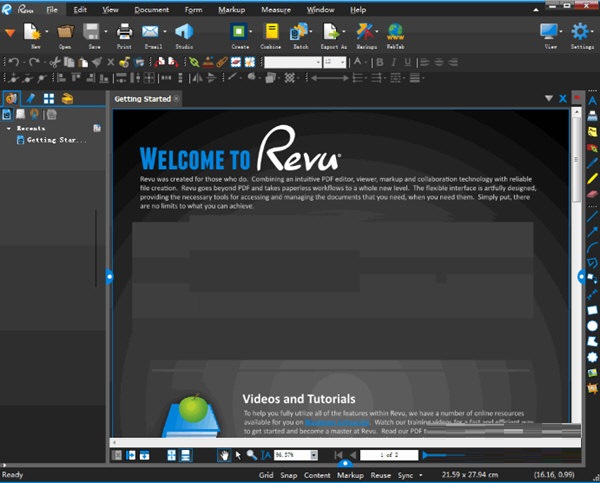Open the Edit menu
This screenshot has width=600, height=483.
[80, 10]
